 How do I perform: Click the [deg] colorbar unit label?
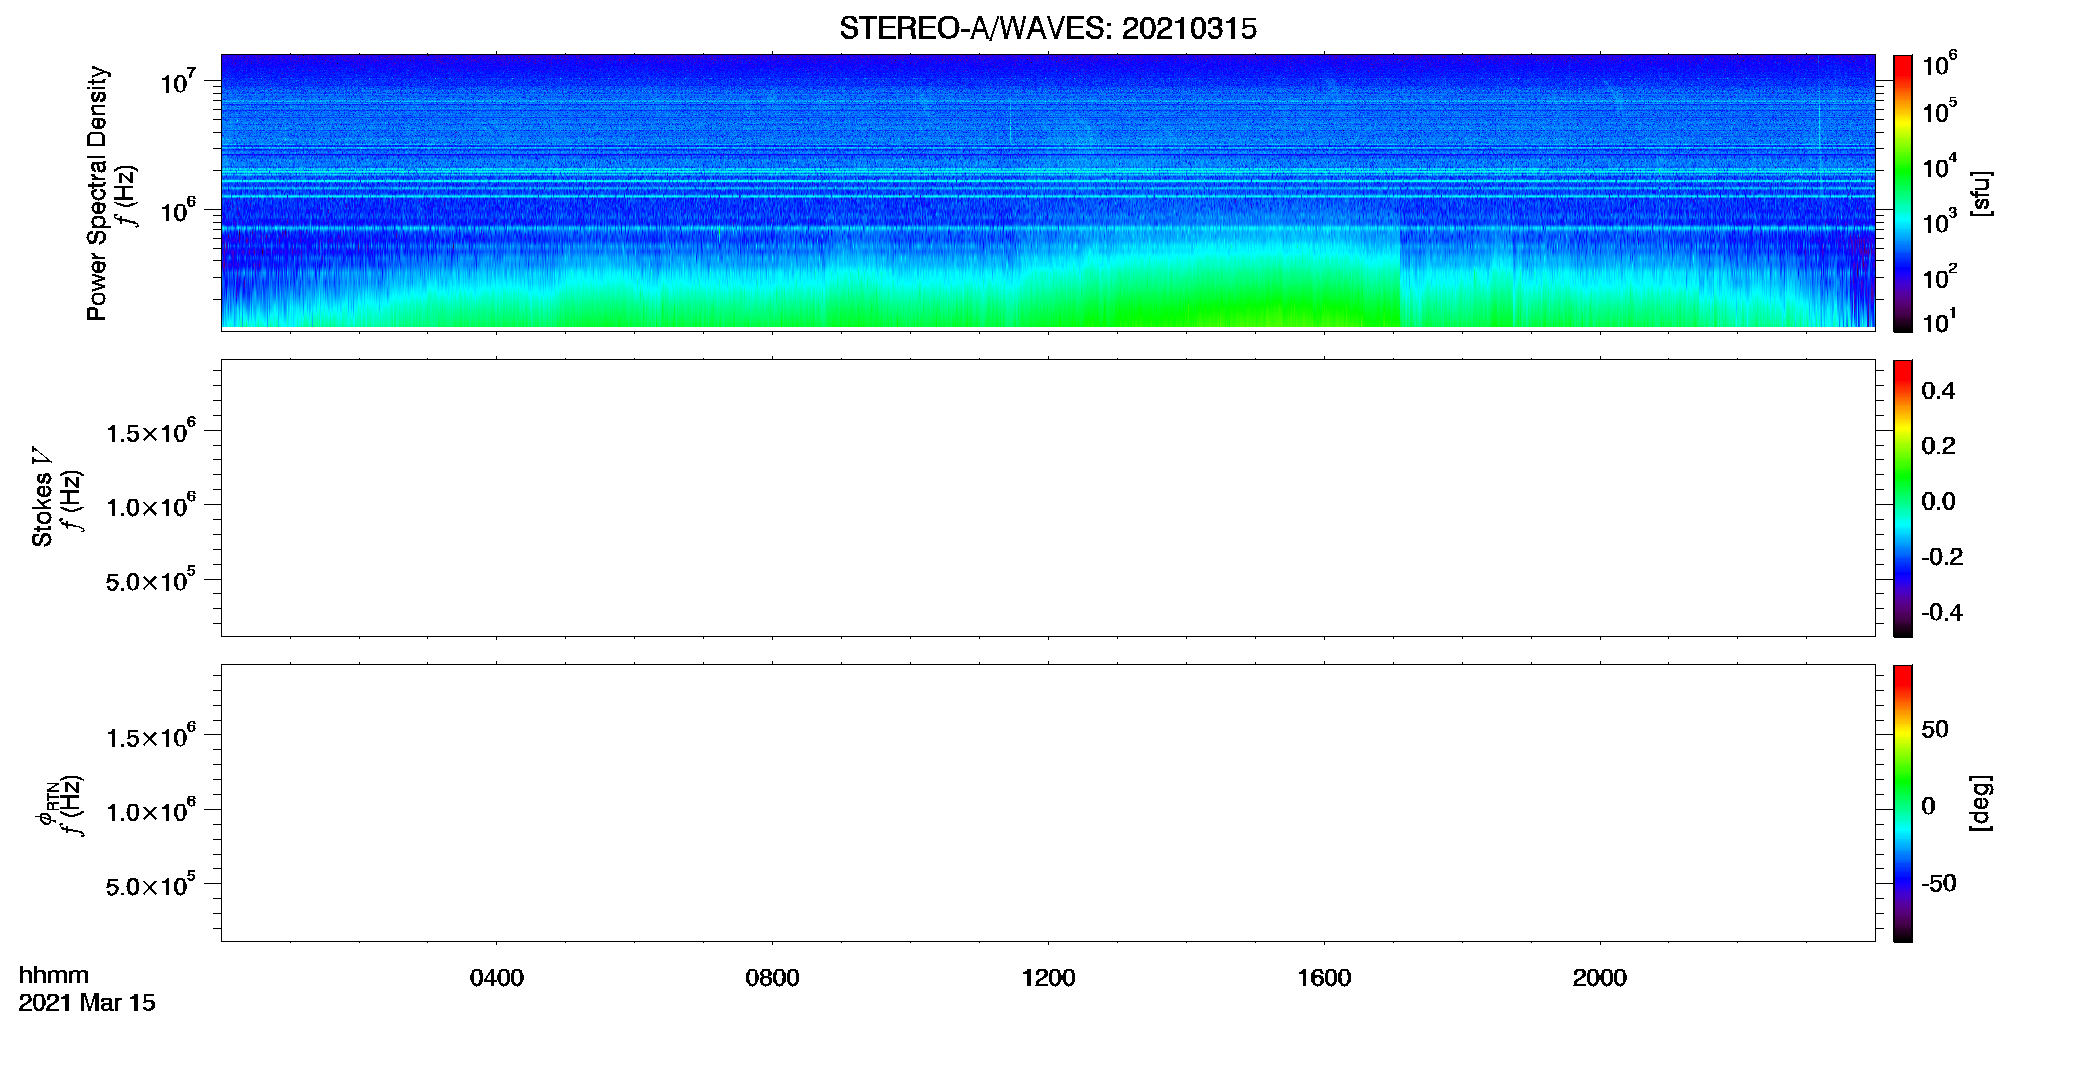[x=1981, y=803]
